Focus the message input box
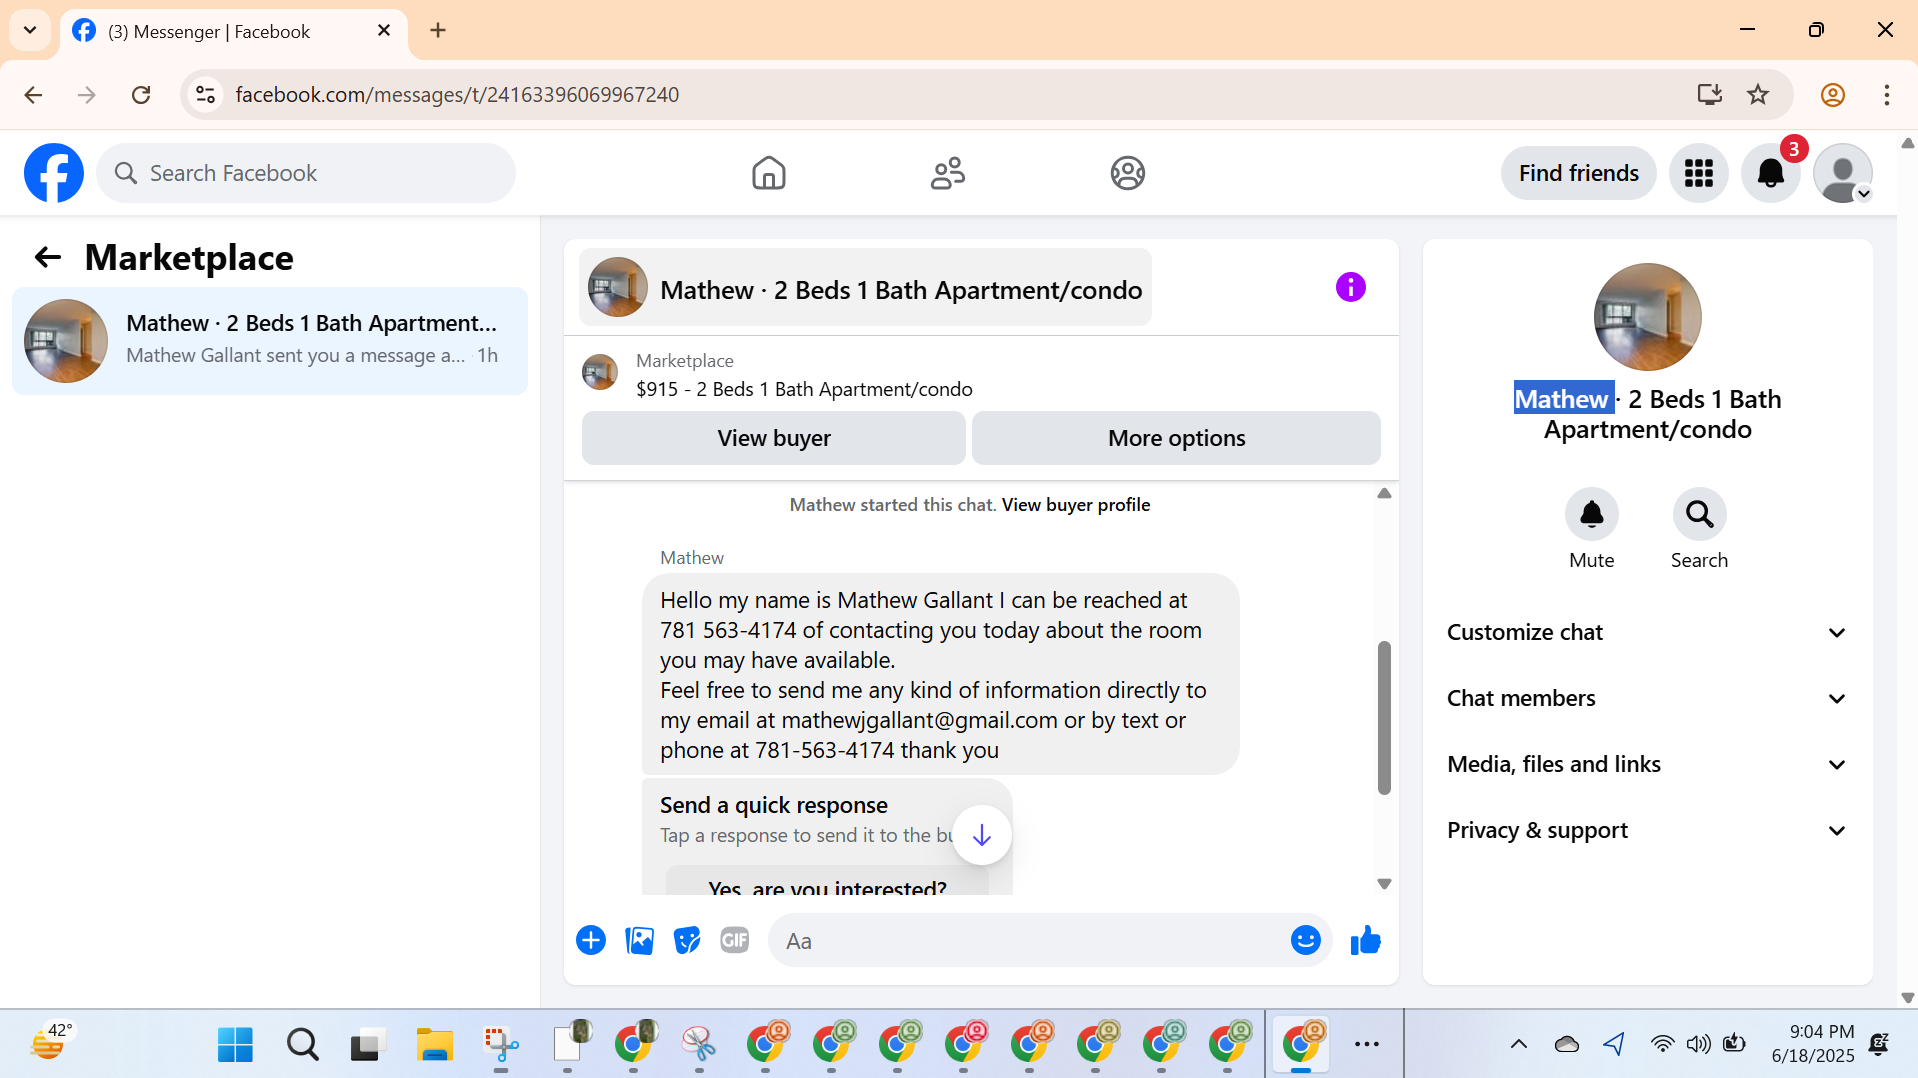 tap(1030, 940)
